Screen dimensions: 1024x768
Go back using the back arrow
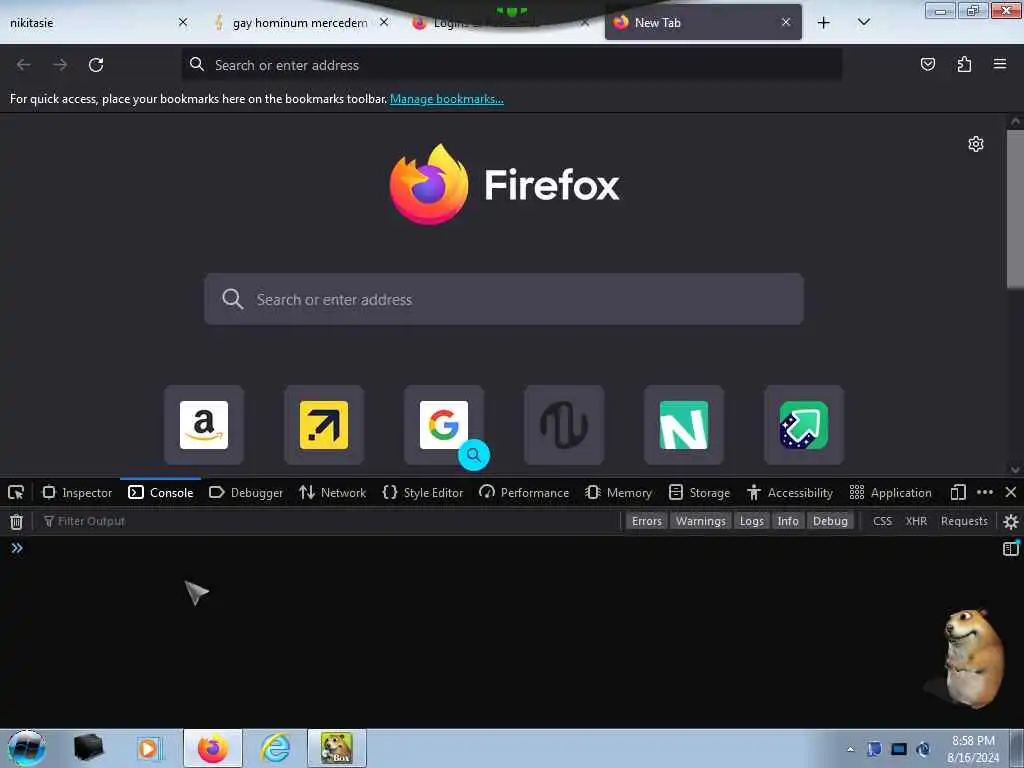(x=24, y=65)
